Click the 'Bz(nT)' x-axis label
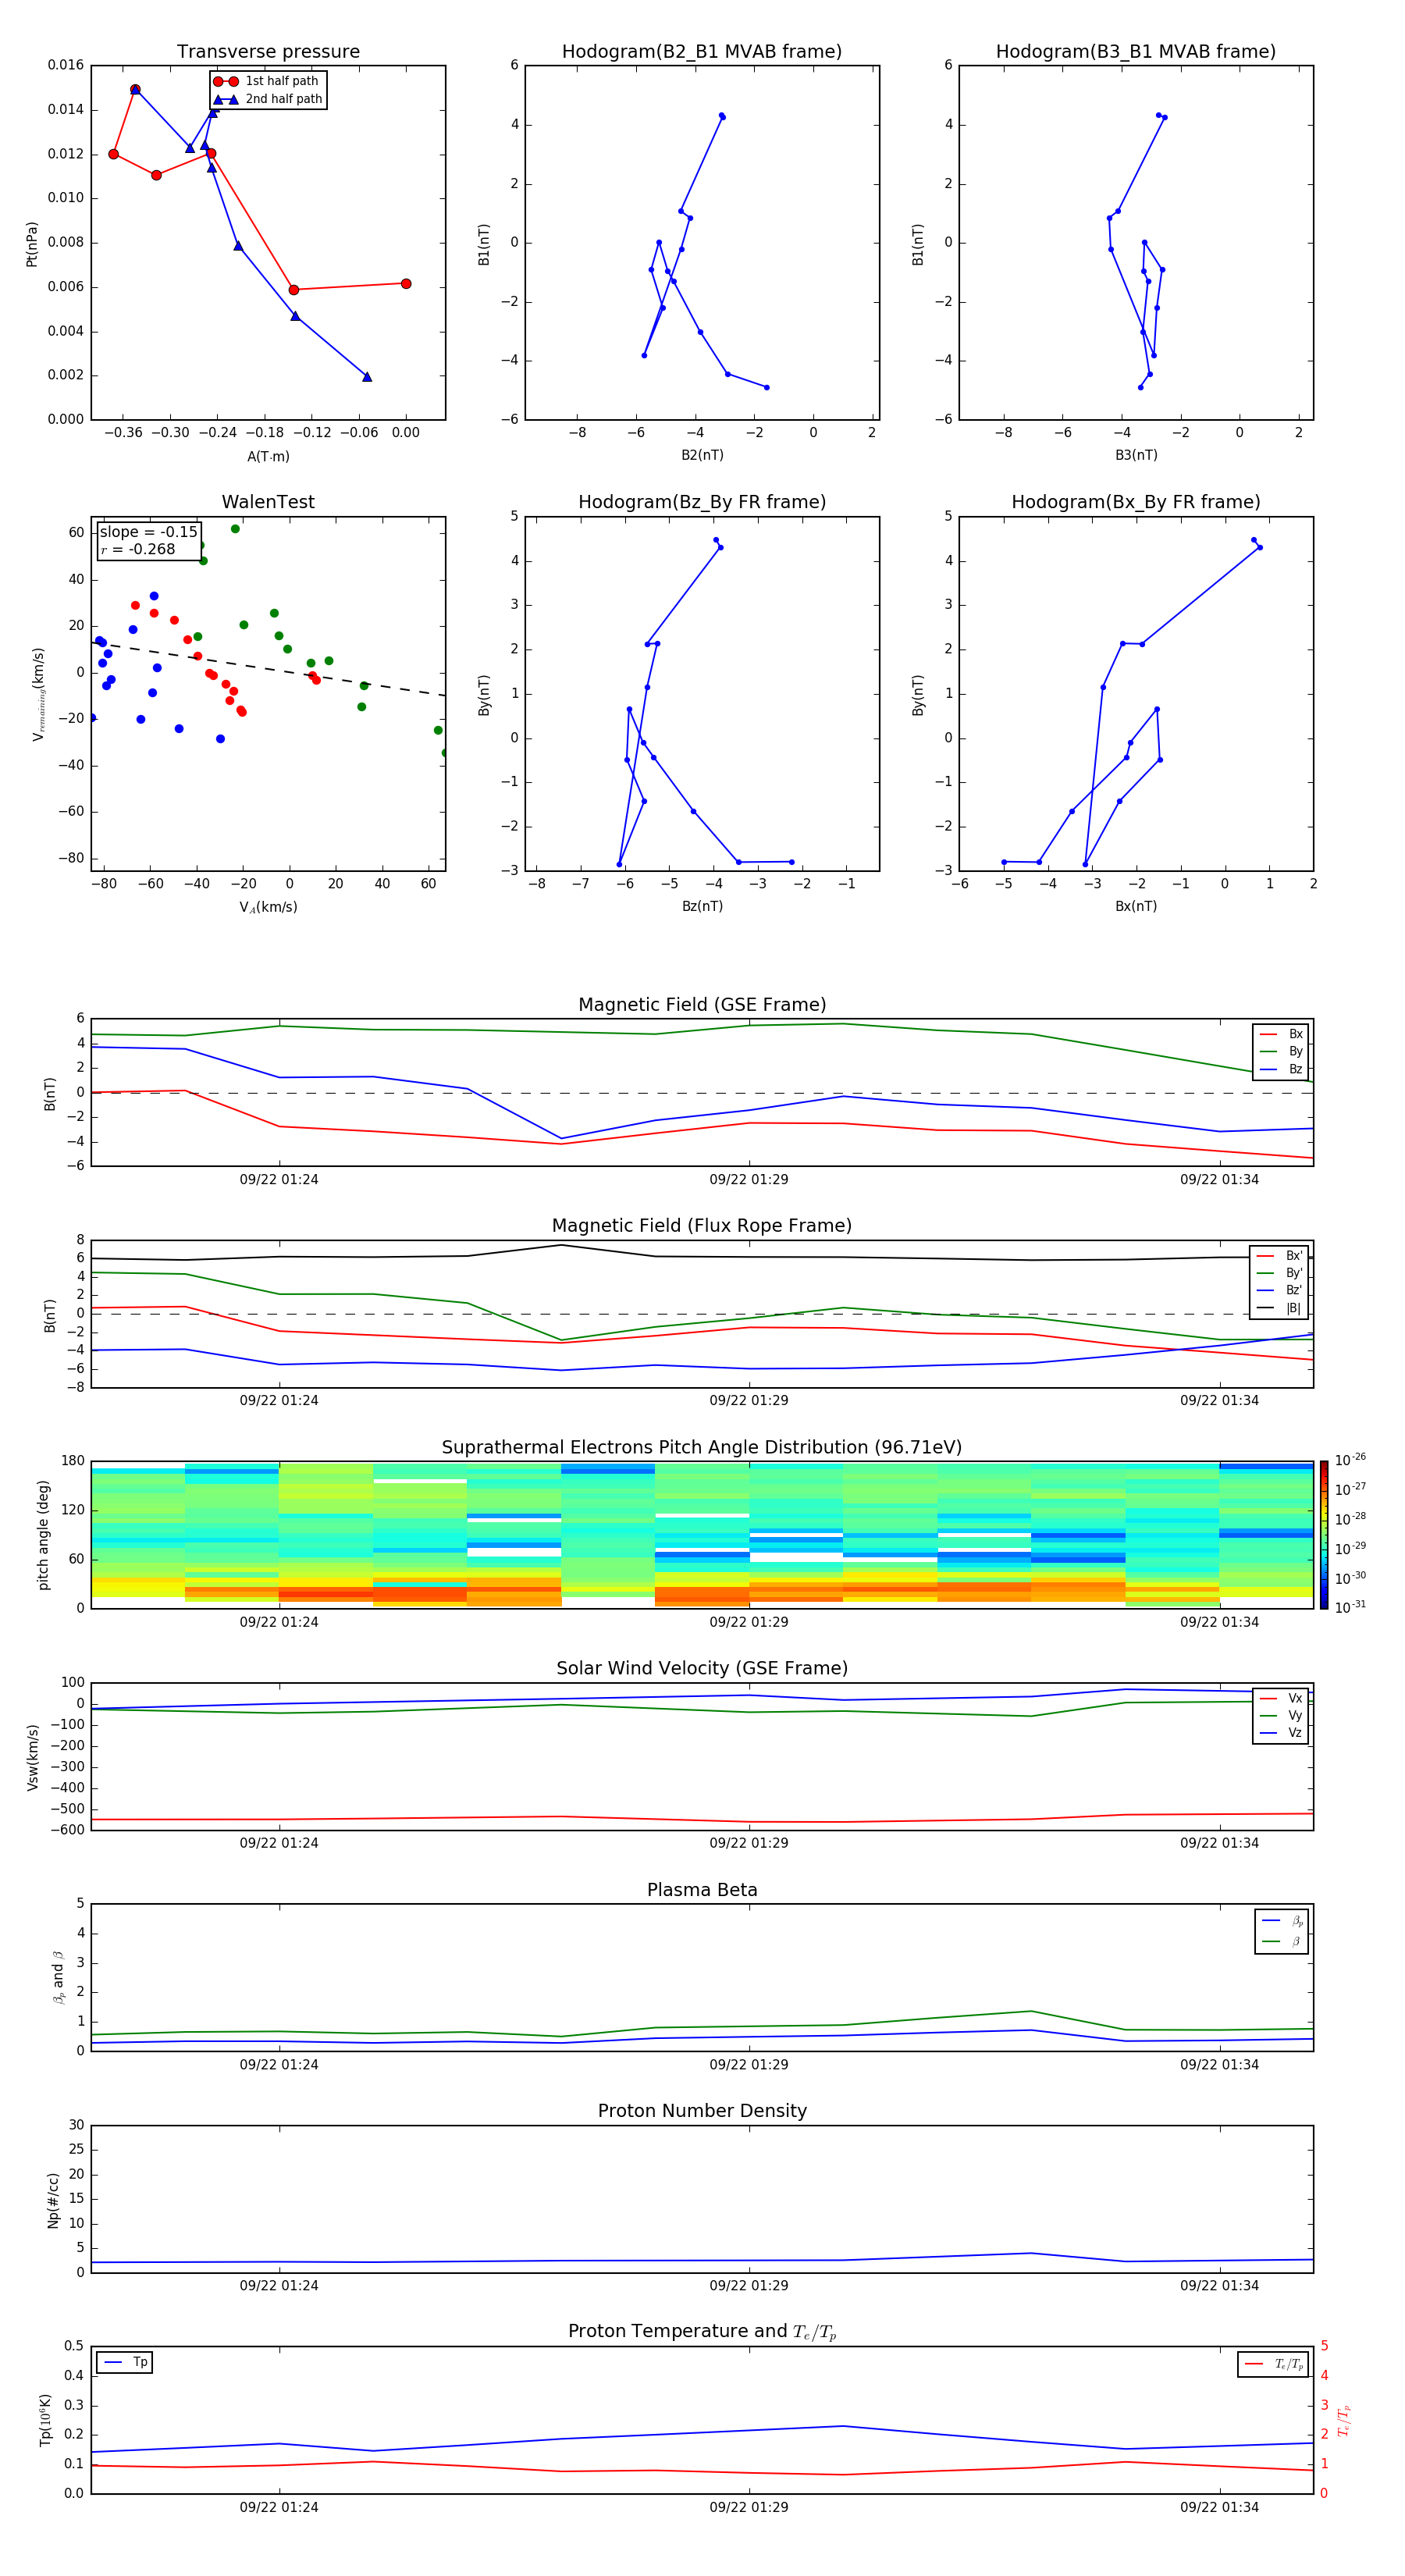Viewport: 1405px width, 2576px height. 702,906
